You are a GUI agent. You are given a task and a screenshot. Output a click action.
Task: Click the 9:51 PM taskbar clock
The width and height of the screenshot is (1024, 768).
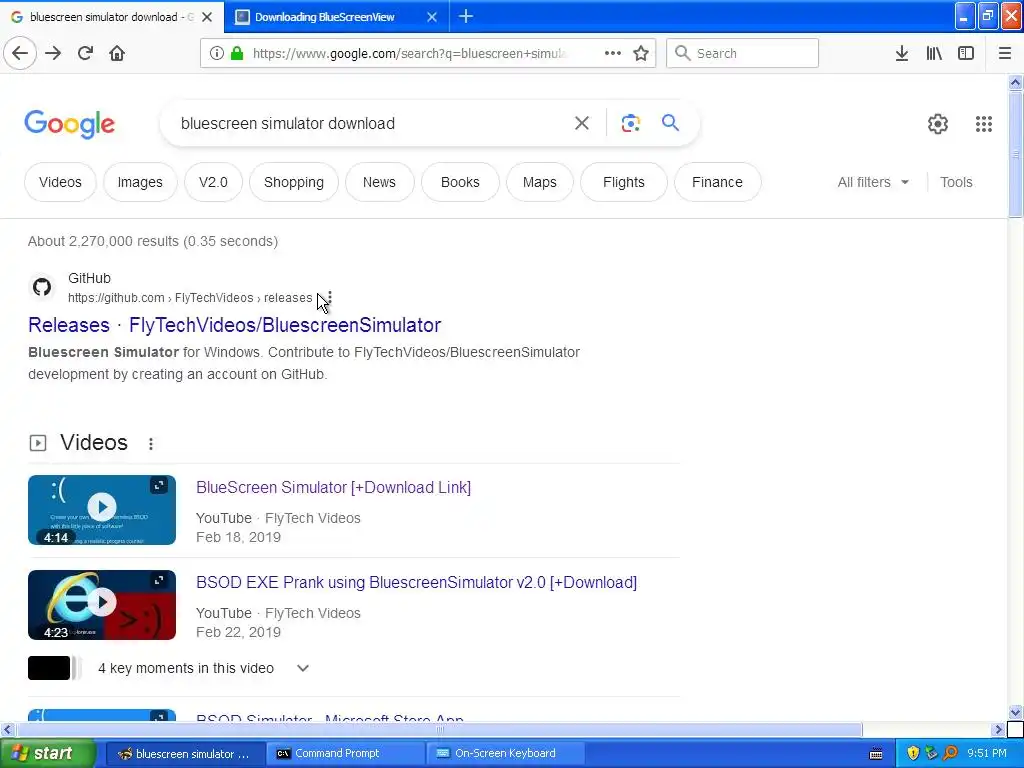987,754
